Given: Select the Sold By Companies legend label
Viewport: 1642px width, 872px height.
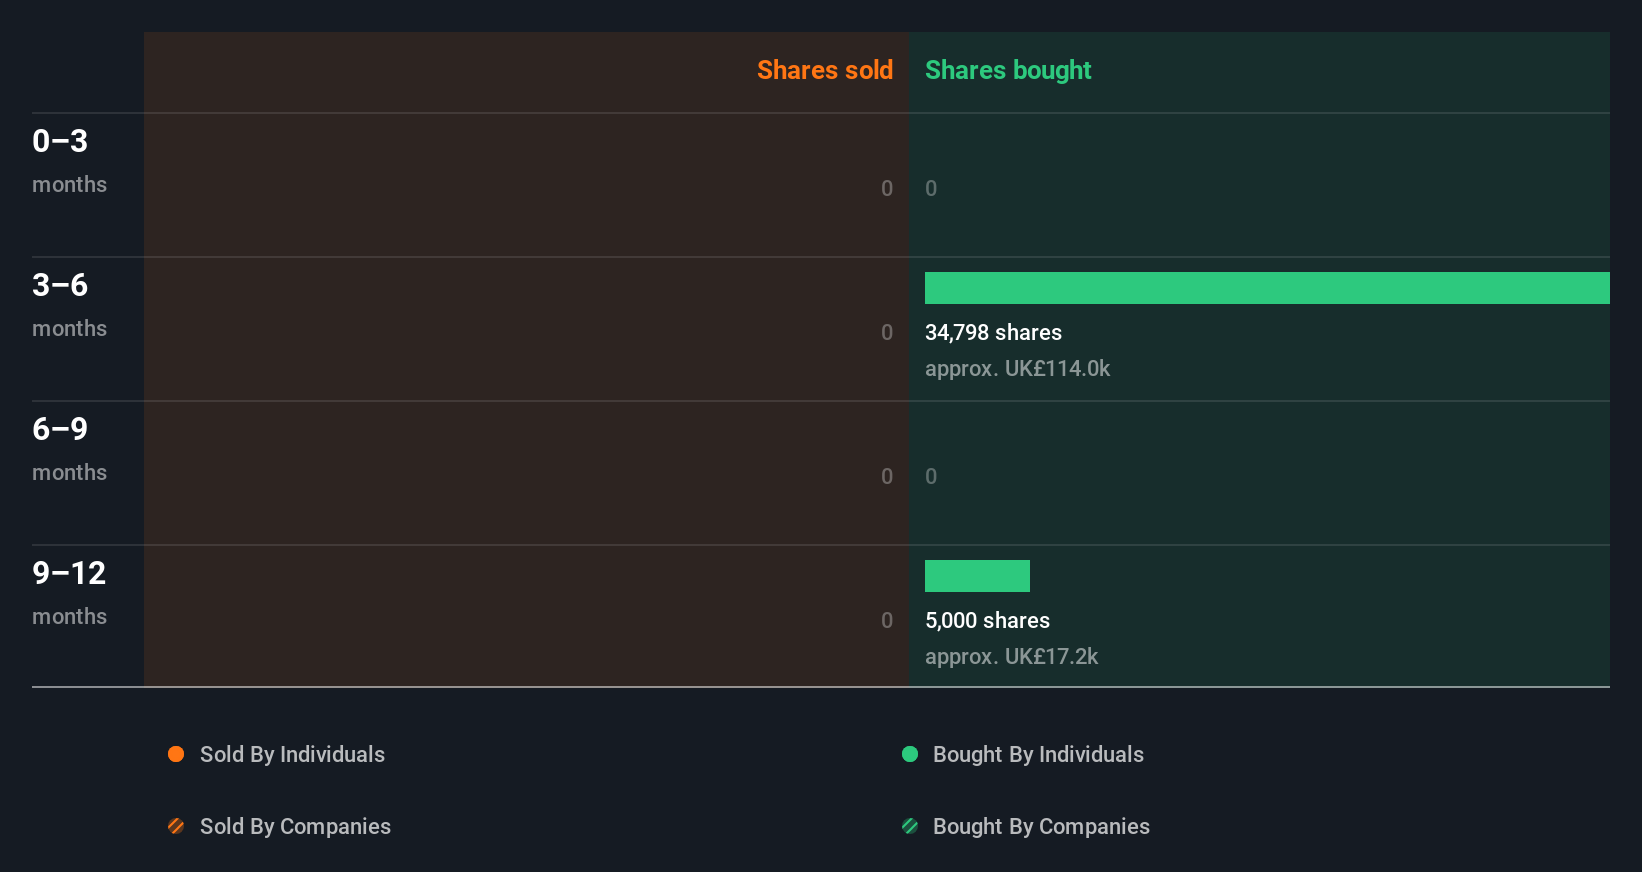Looking at the screenshot, I should pos(295,826).
